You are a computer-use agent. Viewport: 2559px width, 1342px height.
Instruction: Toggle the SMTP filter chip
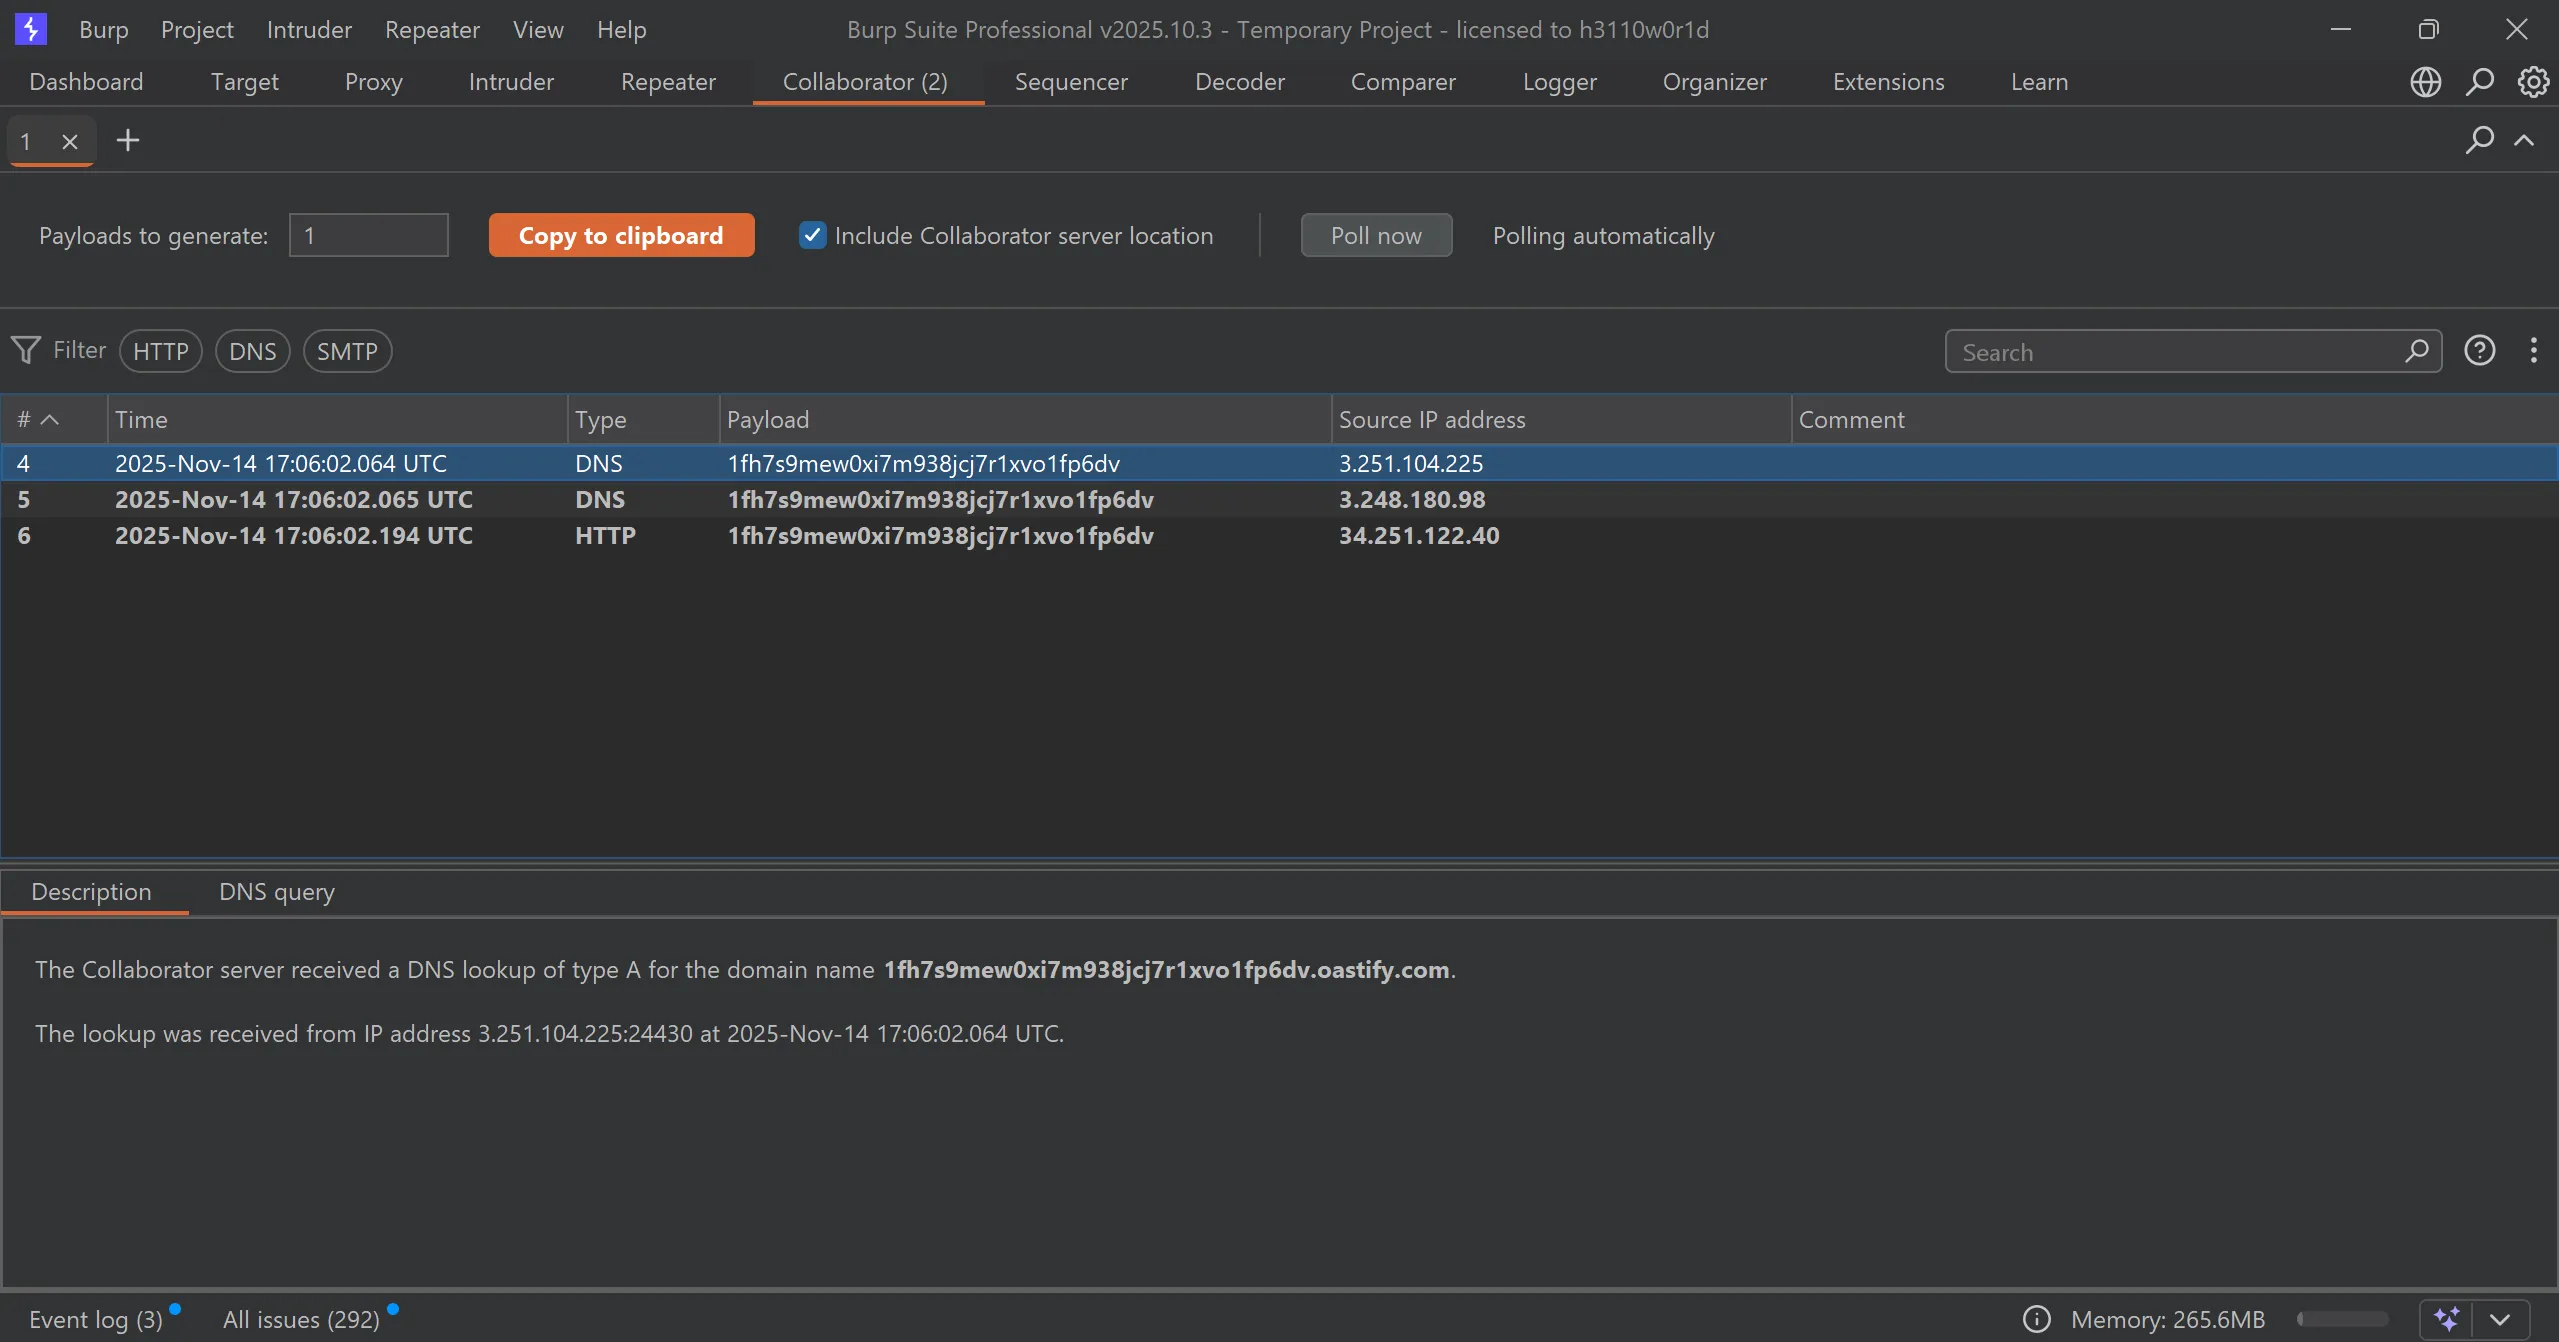(347, 352)
